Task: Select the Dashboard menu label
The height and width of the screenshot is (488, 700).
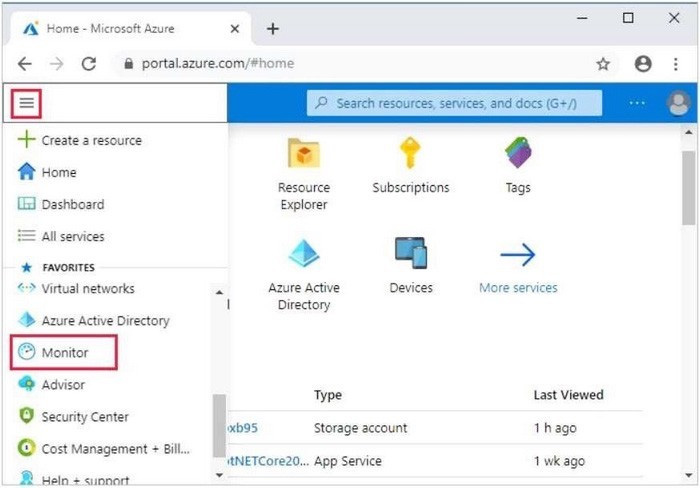Action: click(73, 204)
